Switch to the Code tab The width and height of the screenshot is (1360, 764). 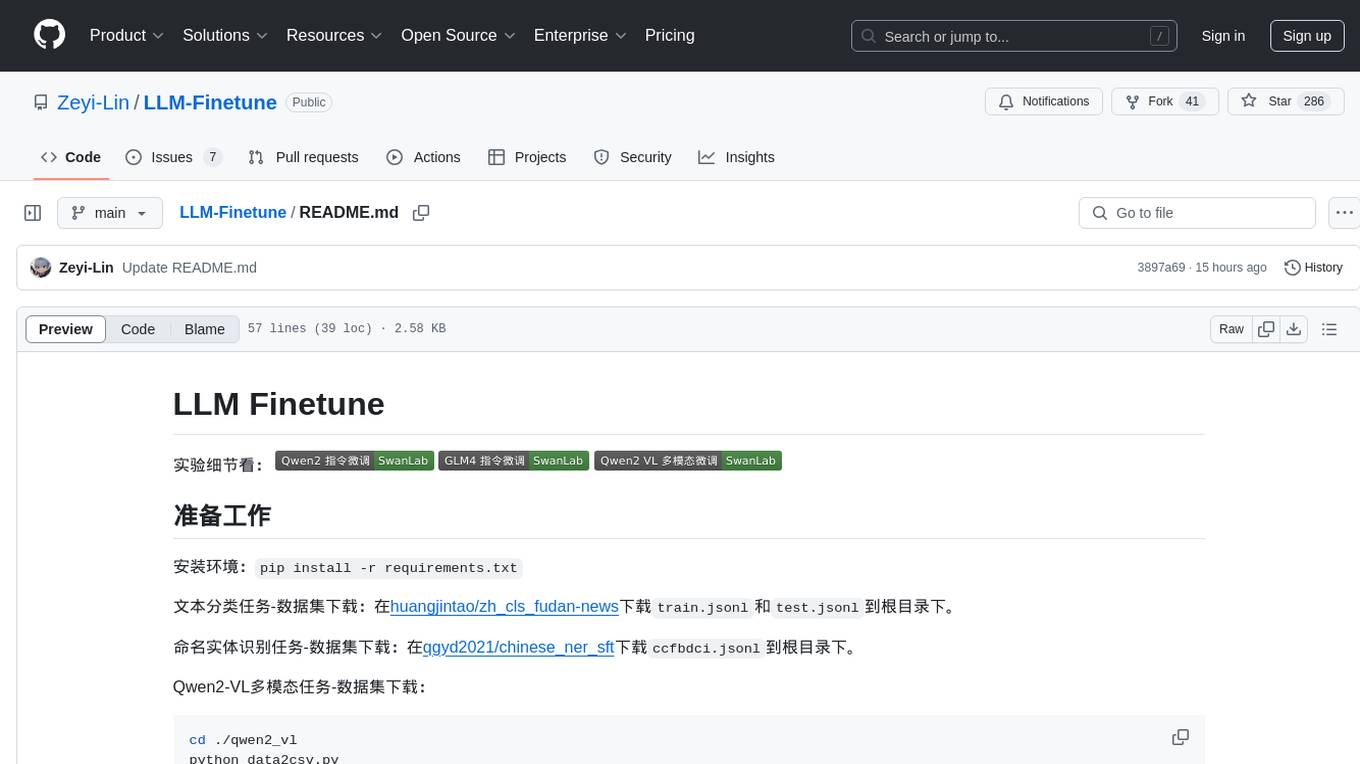point(71,157)
